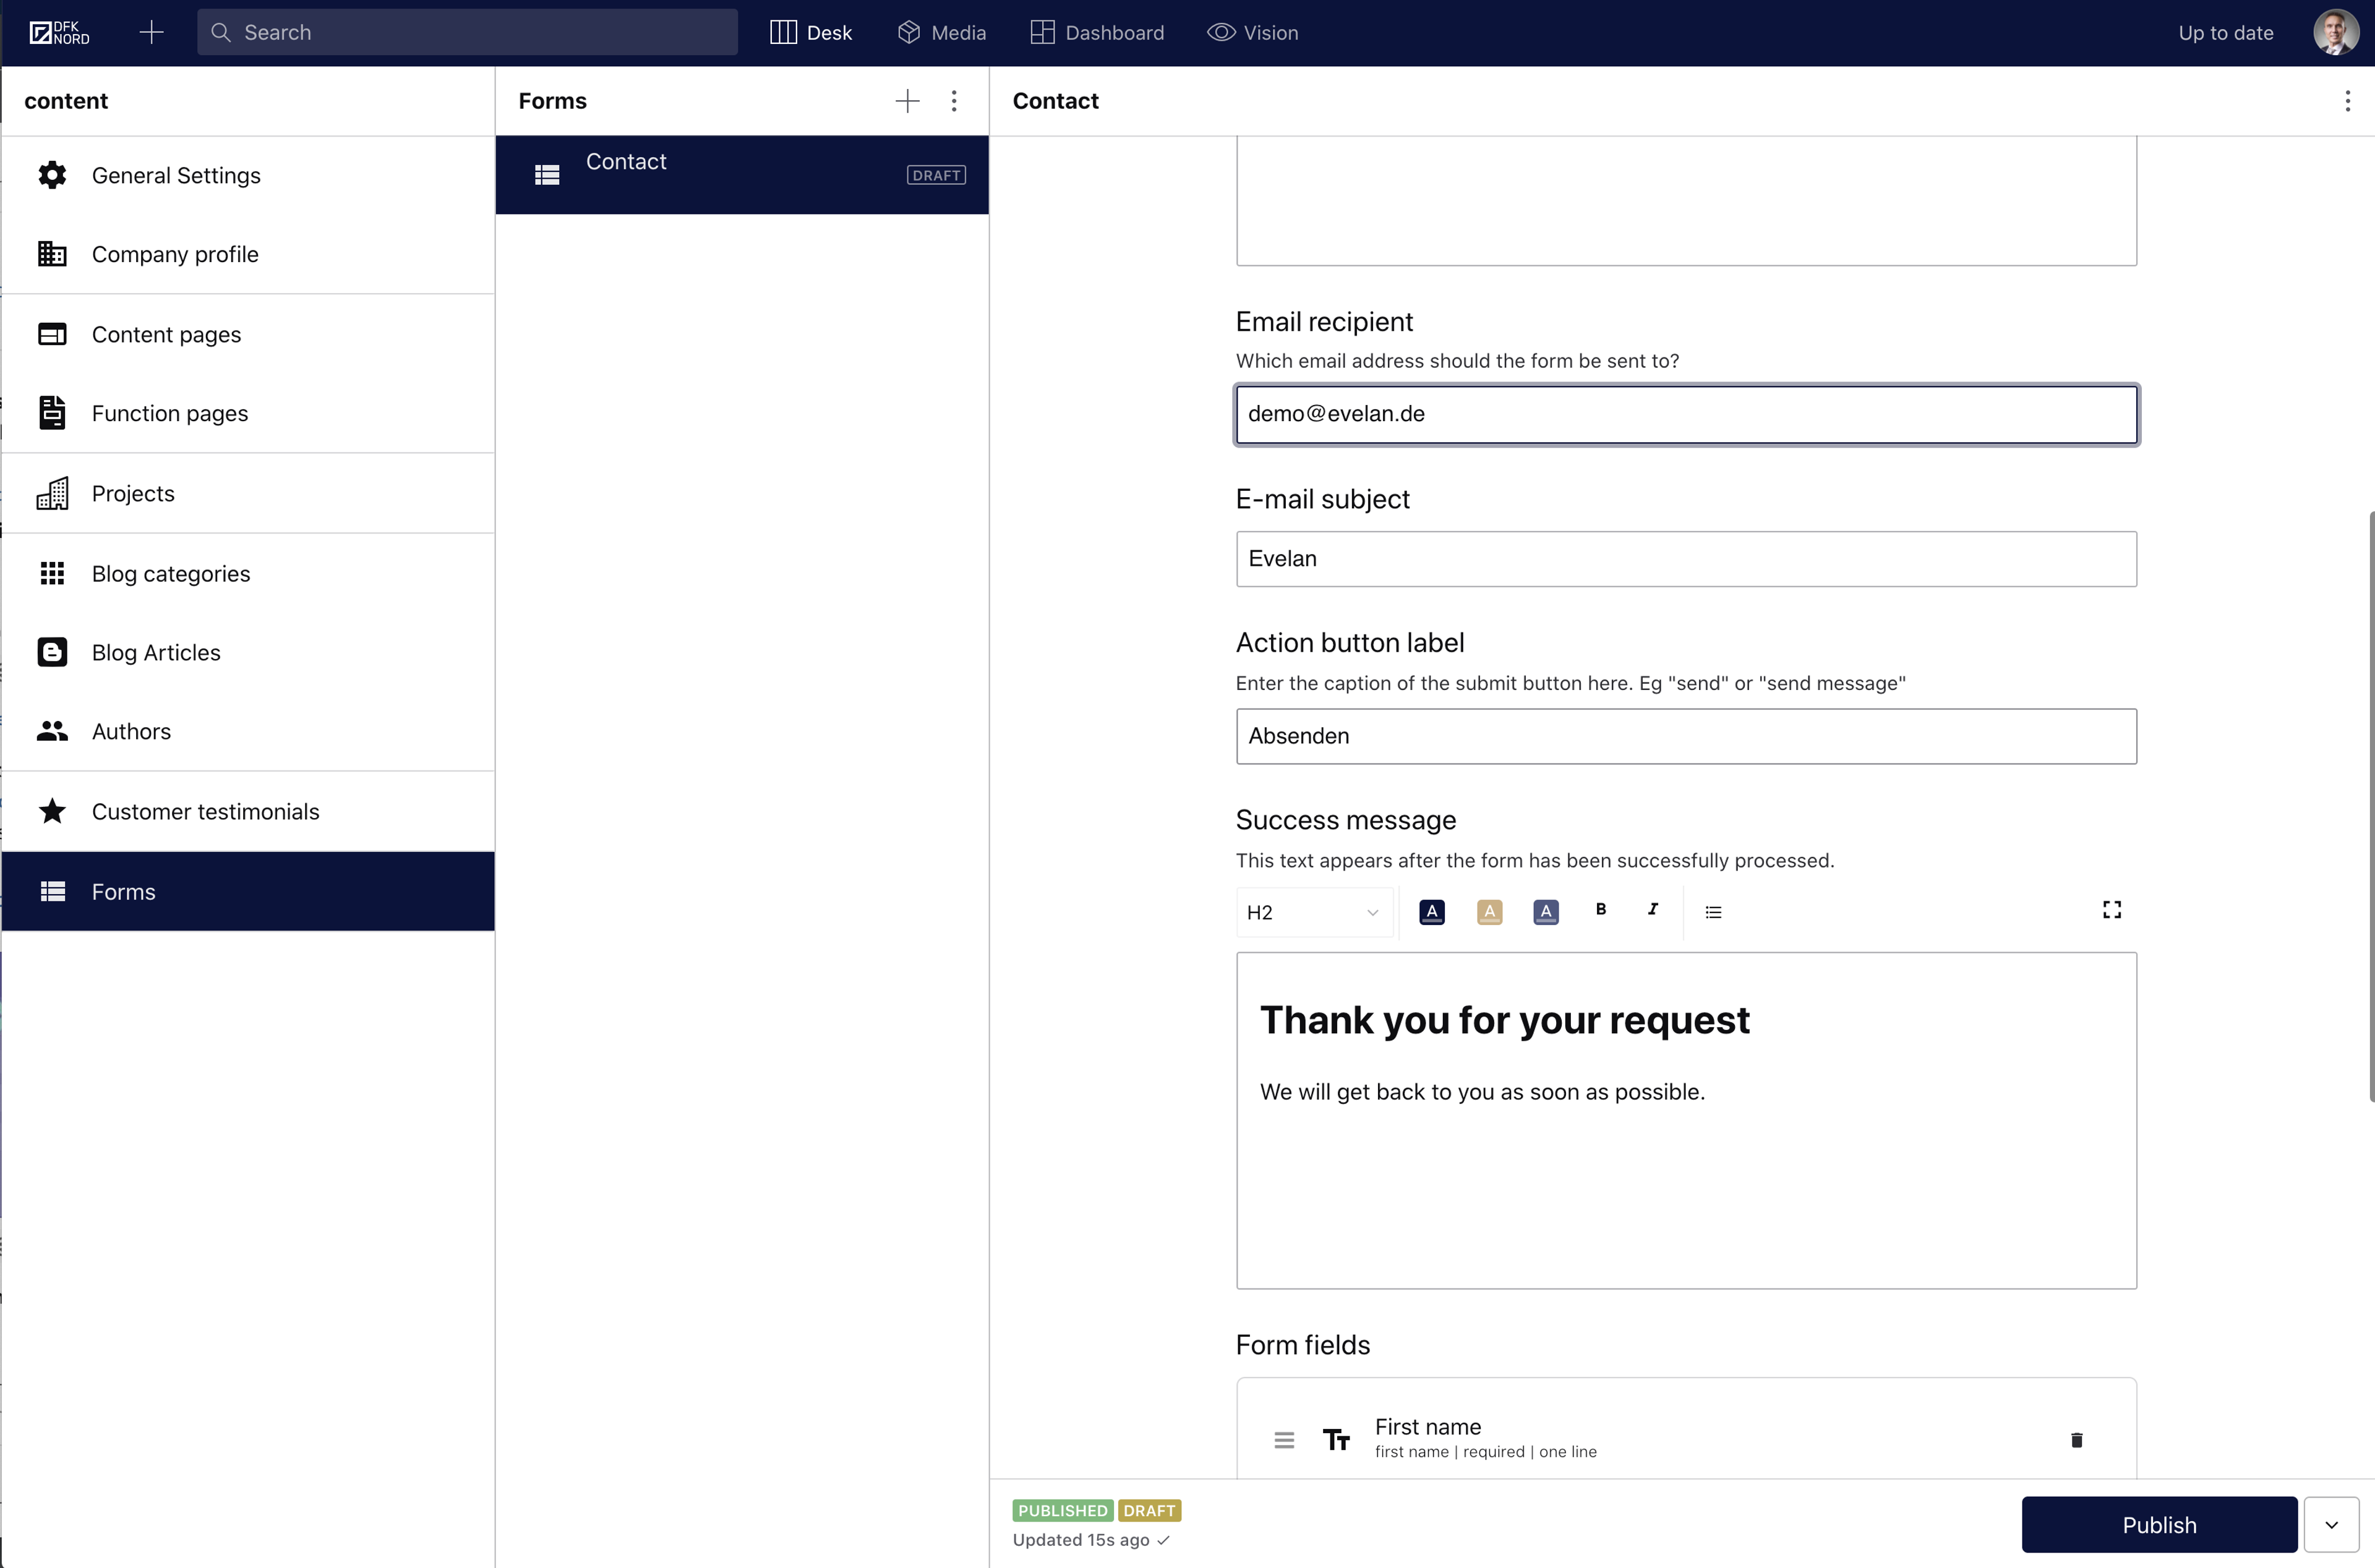Open Blog Articles in content list
2375x1568 pixels.
(x=155, y=652)
